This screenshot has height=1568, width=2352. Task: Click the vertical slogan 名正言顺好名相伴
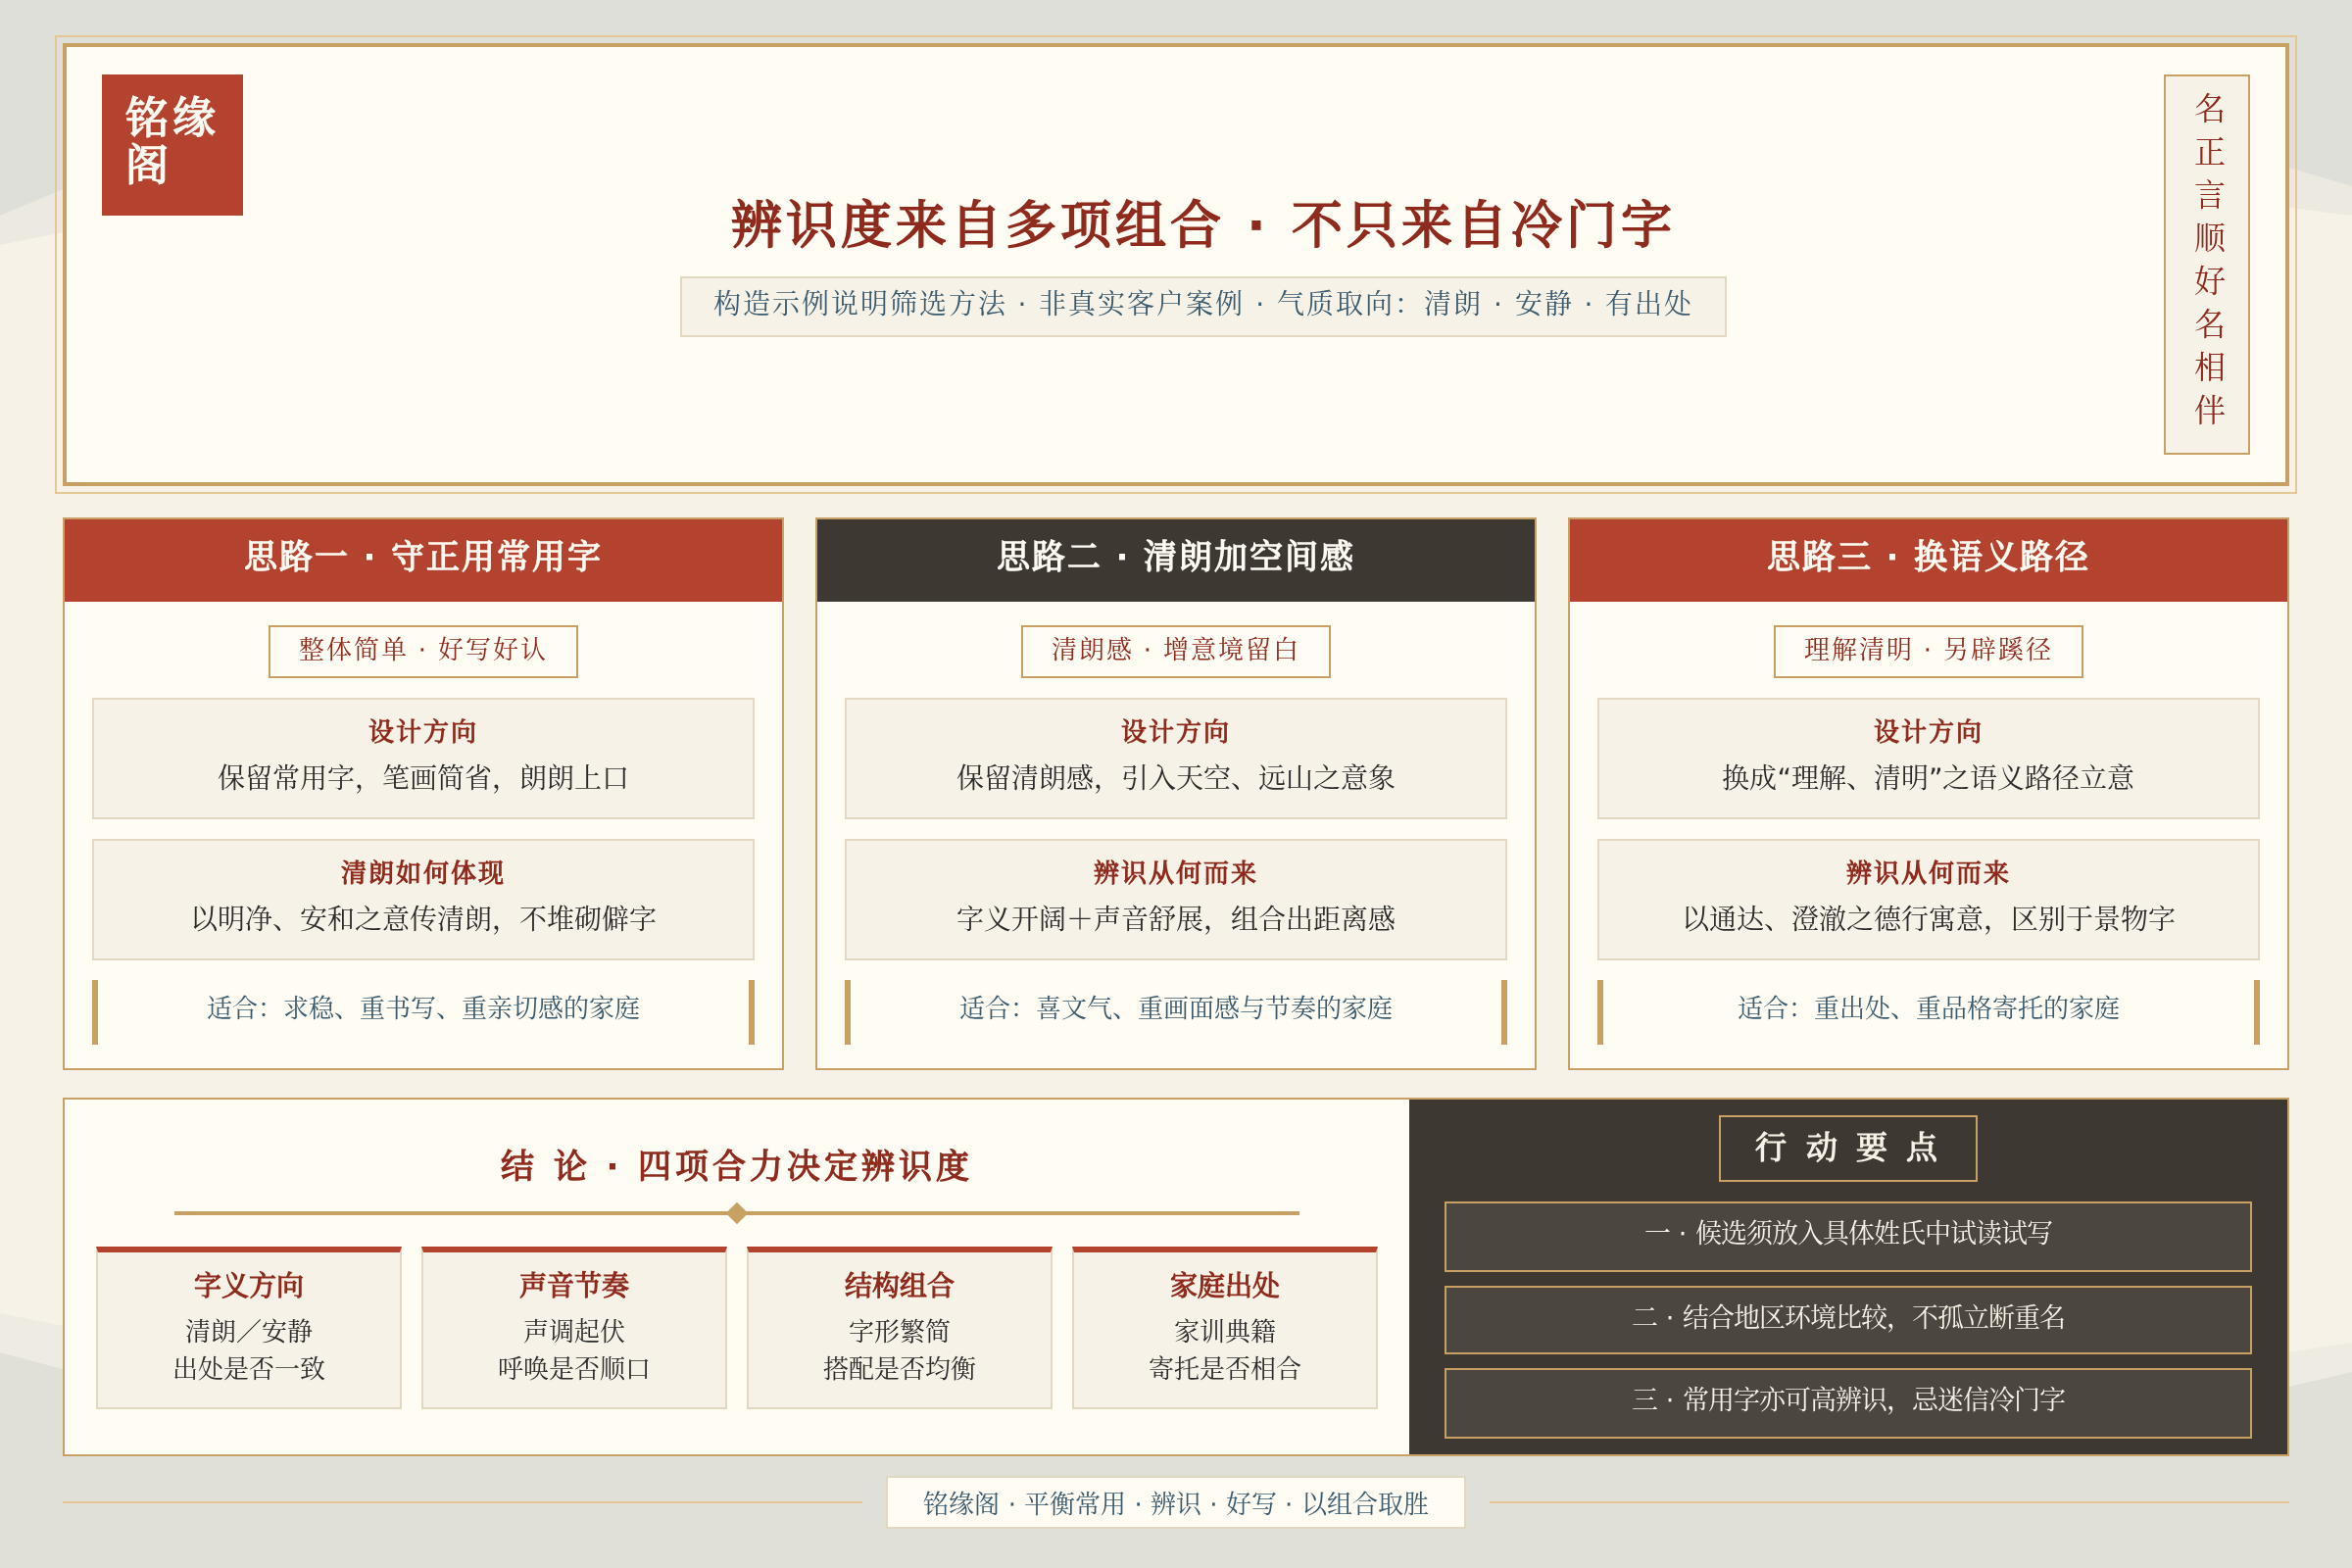click(x=2207, y=264)
